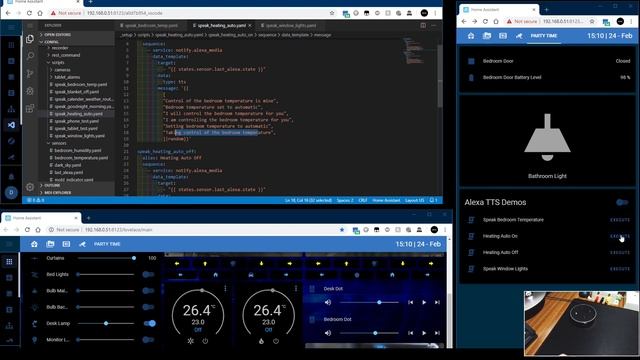Open new browser tab in bottom window
640x360 pixels.
pyautogui.click(x=89, y=218)
